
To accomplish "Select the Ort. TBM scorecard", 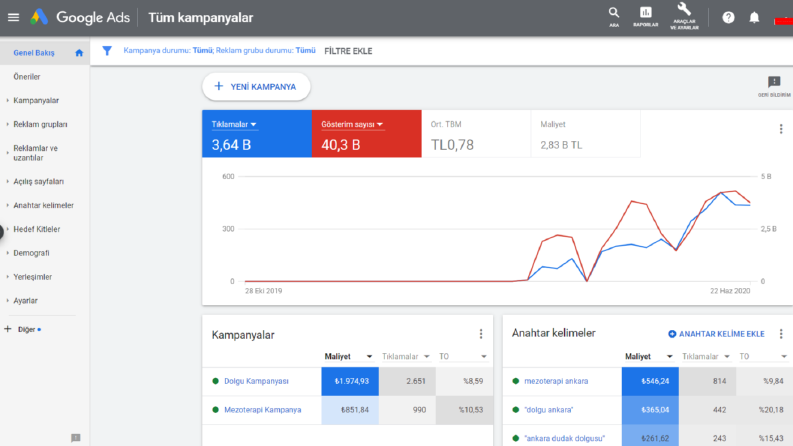I will coord(476,133).
